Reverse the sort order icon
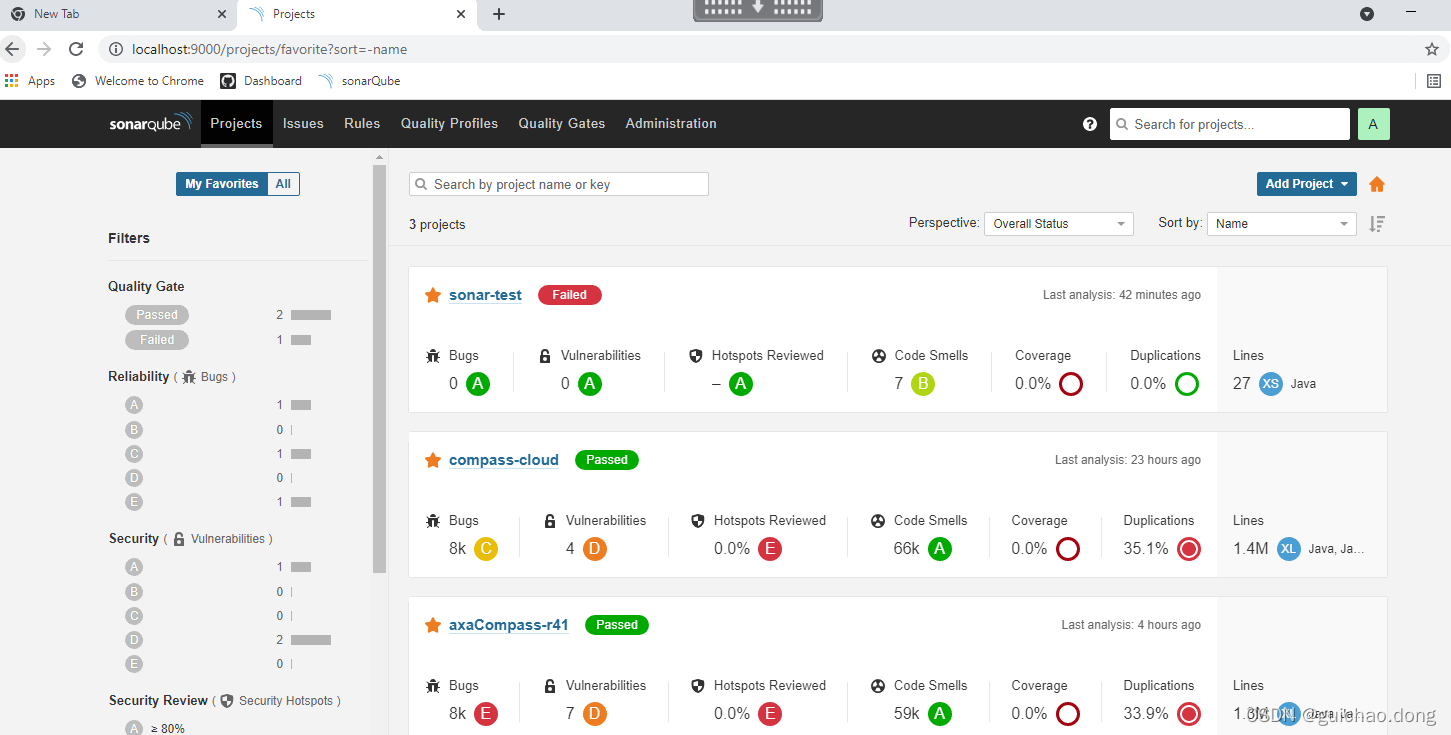Screen dimensions: 1451x735 [x=1377, y=224]
